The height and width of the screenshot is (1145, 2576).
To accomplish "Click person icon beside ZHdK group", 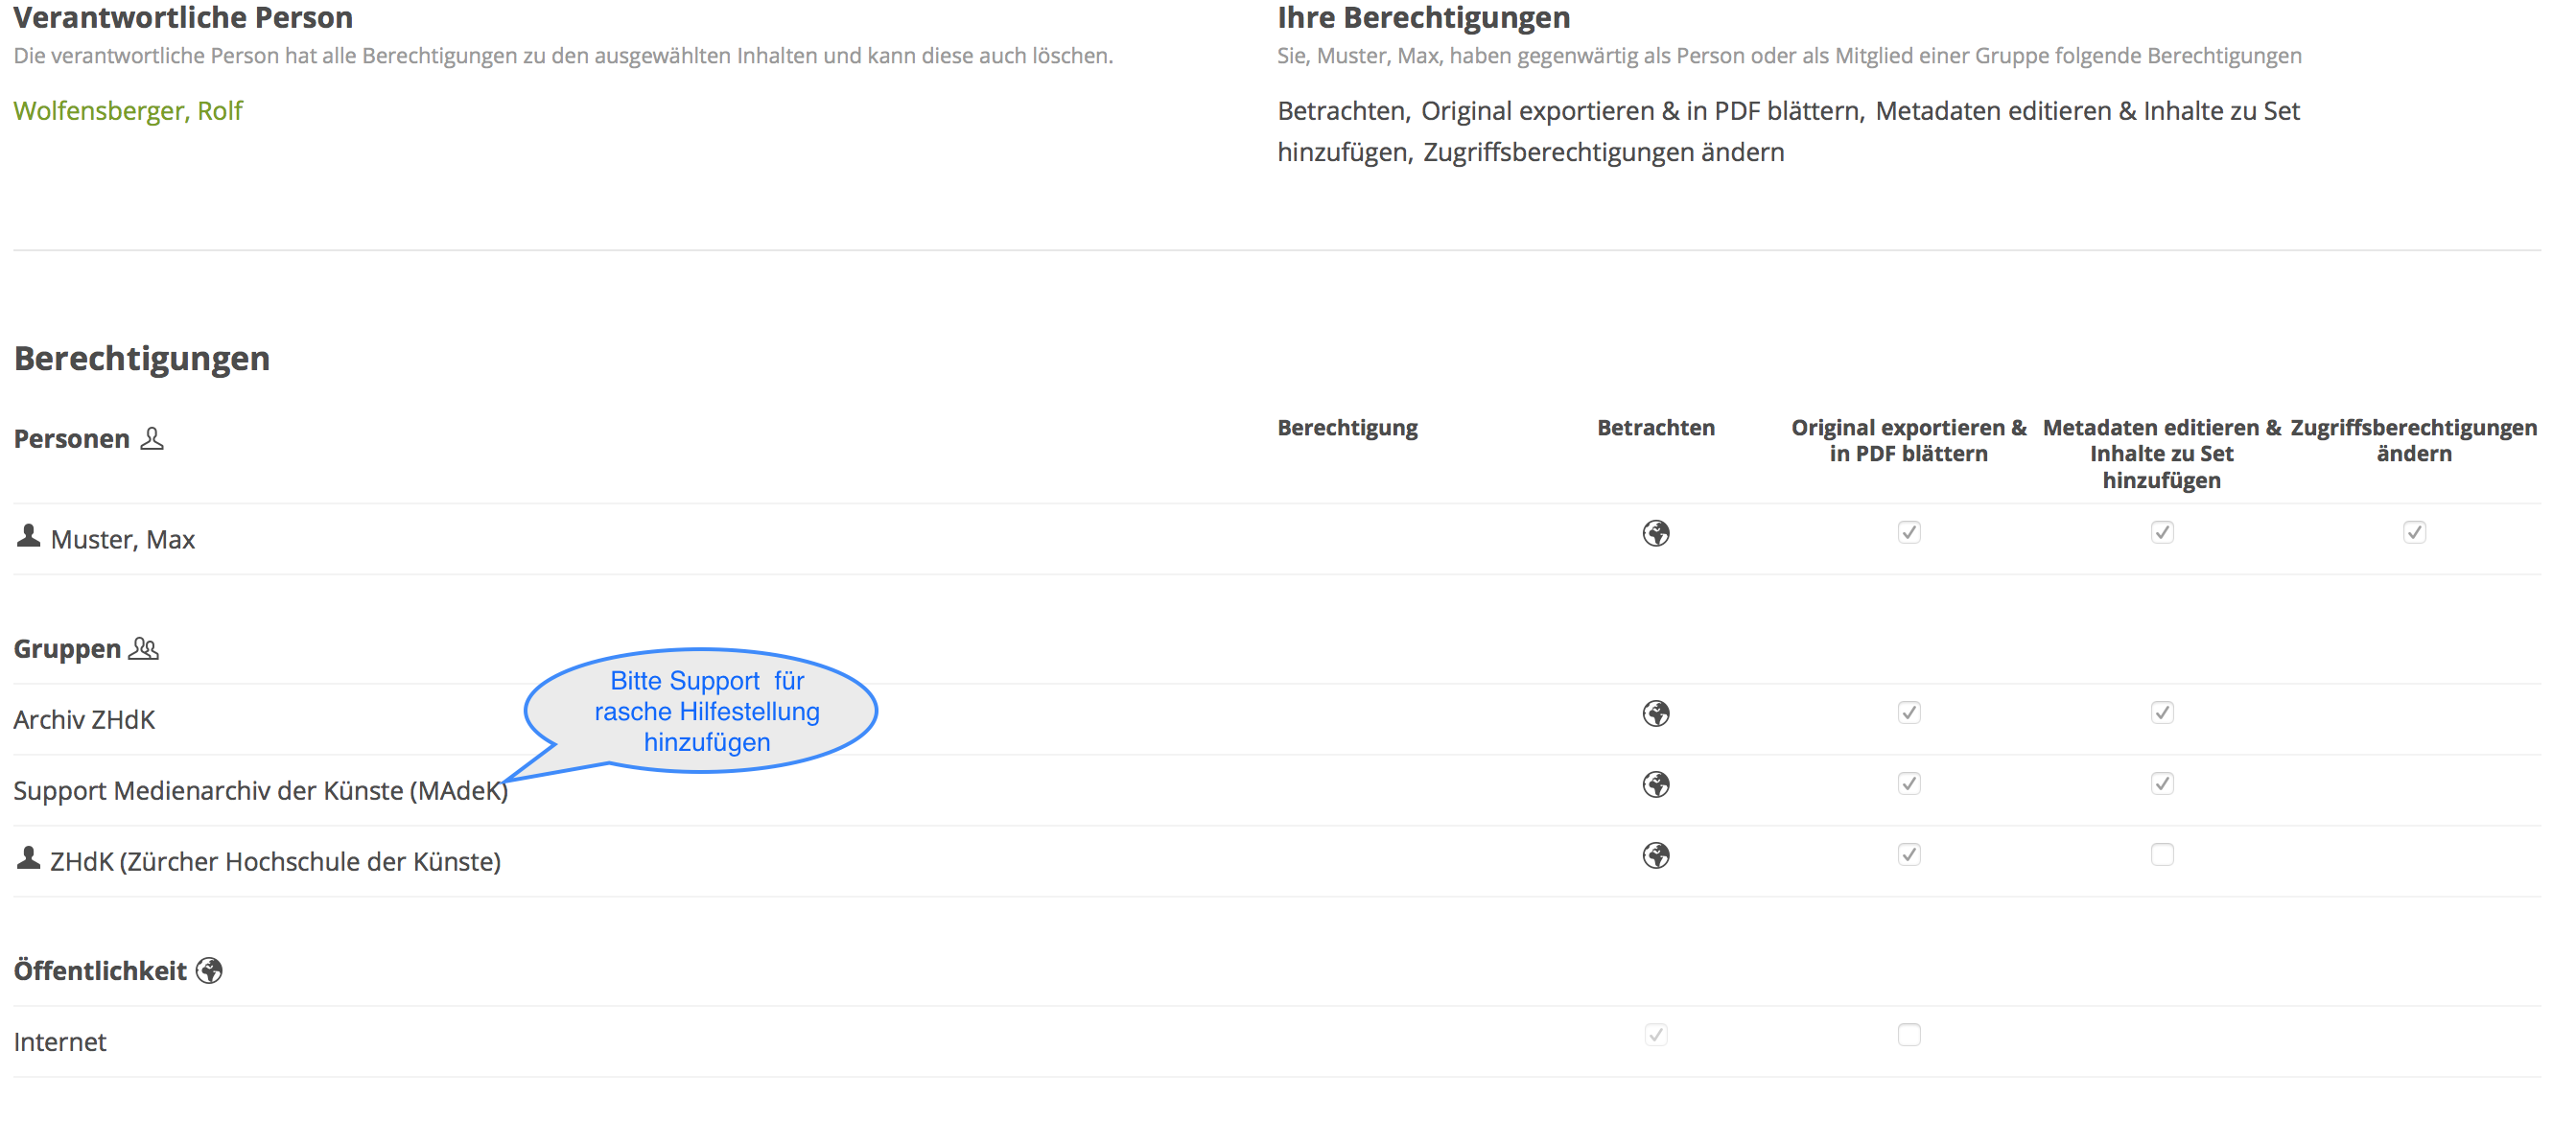I will (28, 858).
